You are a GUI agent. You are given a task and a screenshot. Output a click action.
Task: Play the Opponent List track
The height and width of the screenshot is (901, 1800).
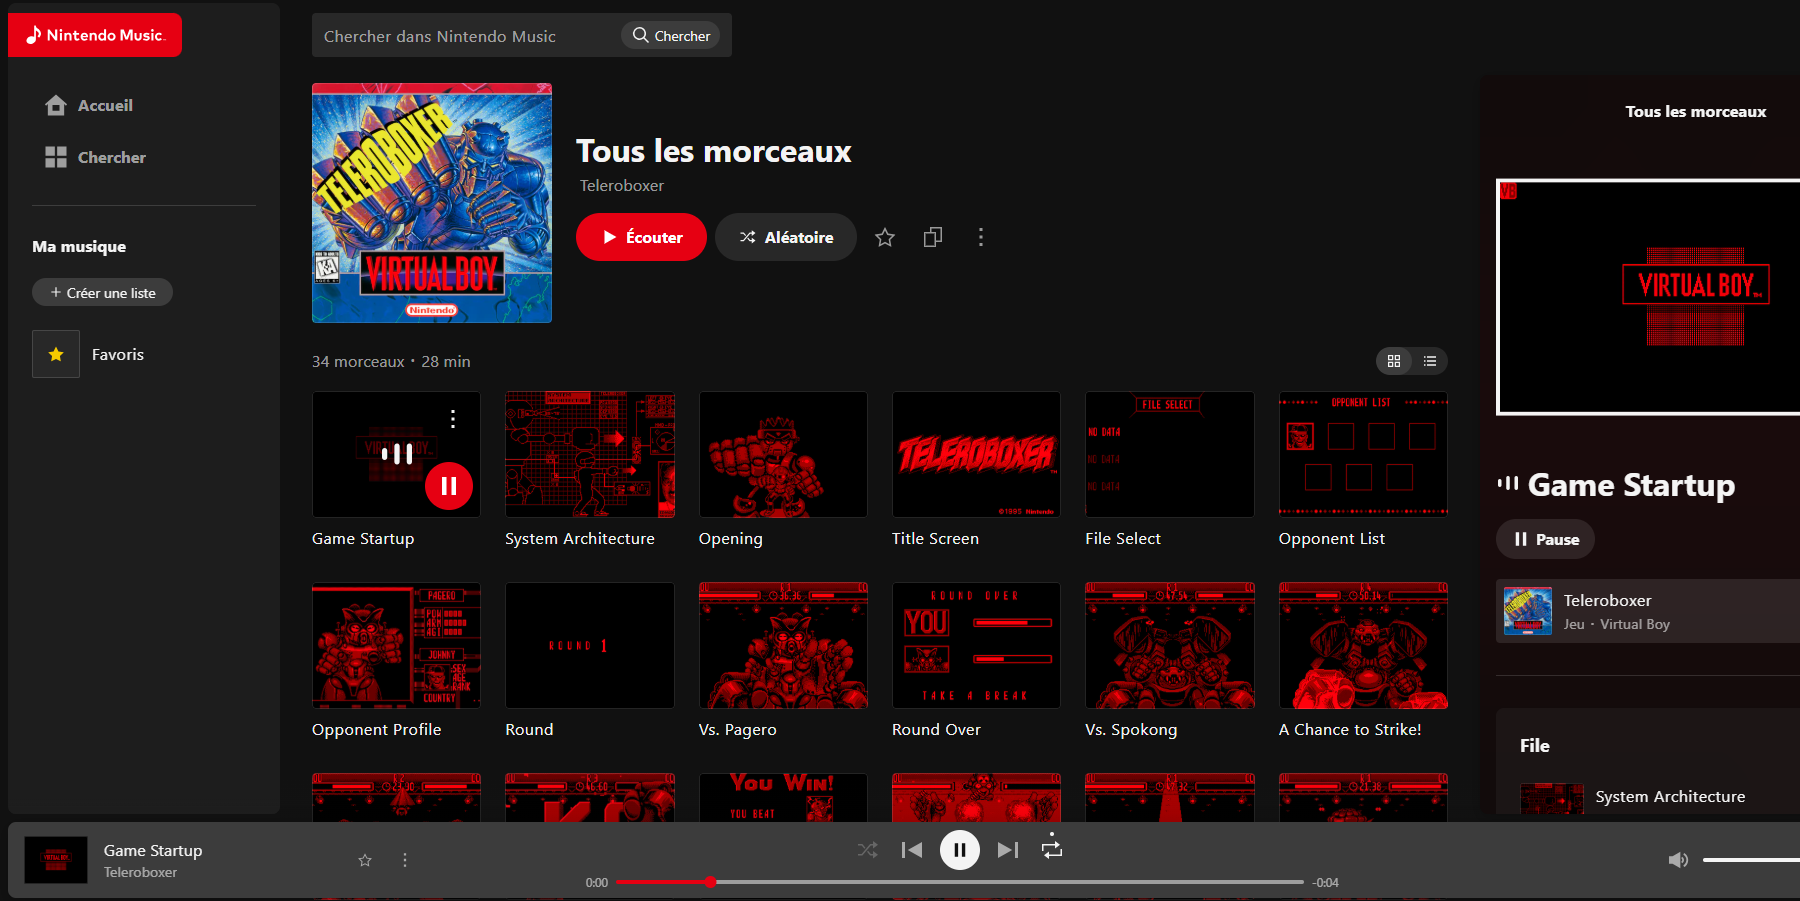(x=1363, y=454)
